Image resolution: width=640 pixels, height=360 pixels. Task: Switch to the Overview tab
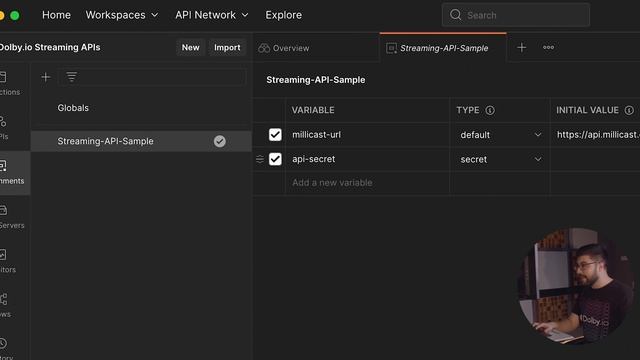tap(284, 48)
